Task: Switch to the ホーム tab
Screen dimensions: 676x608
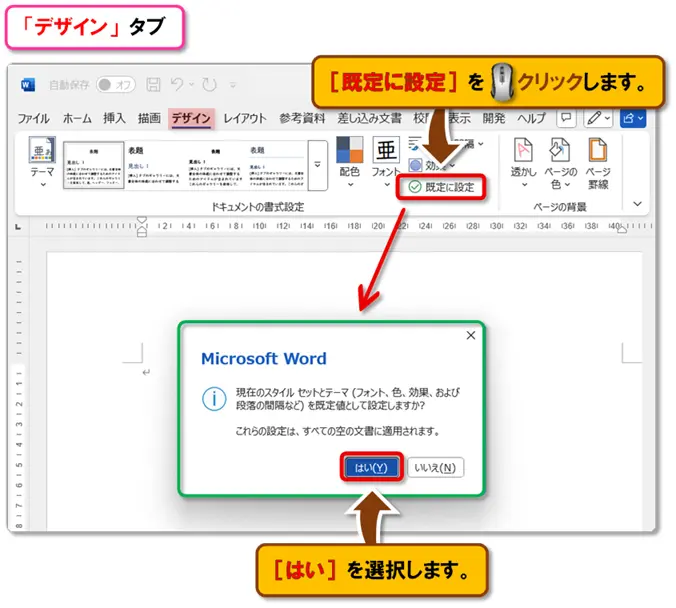Action: coord(77,118)
